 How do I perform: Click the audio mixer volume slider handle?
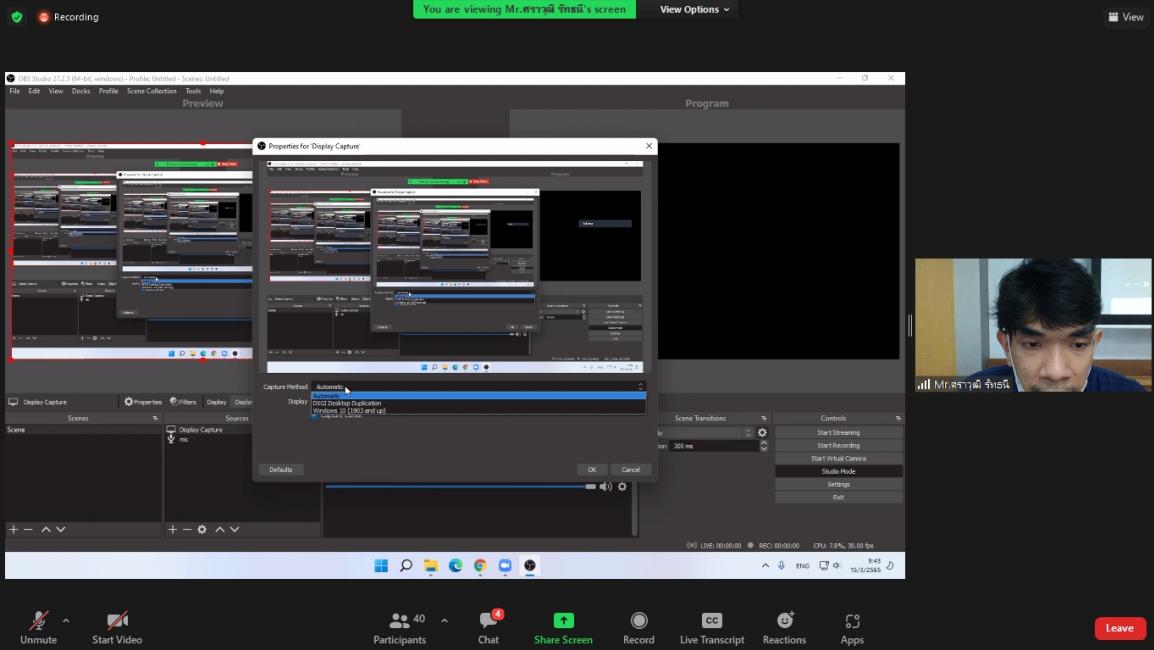(x=590, y=487)
